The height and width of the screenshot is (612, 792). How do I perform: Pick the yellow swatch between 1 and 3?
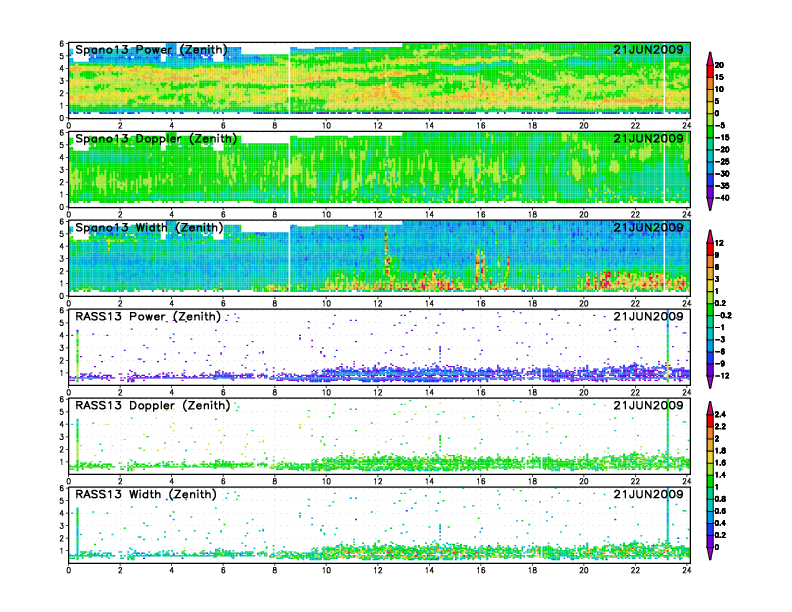(710, 285)
